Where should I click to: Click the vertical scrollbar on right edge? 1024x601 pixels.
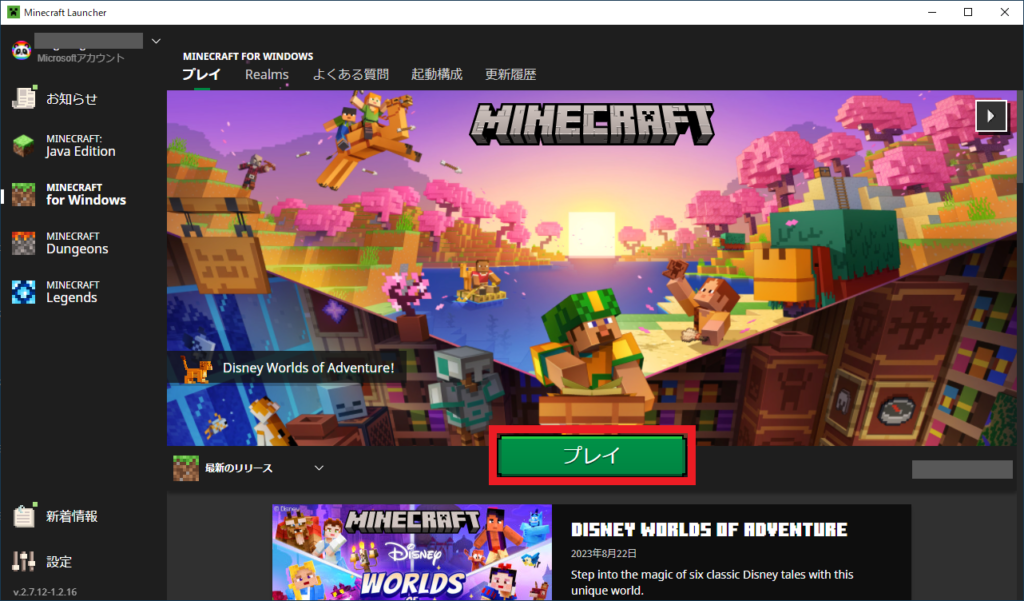(x=1019, y=136)
